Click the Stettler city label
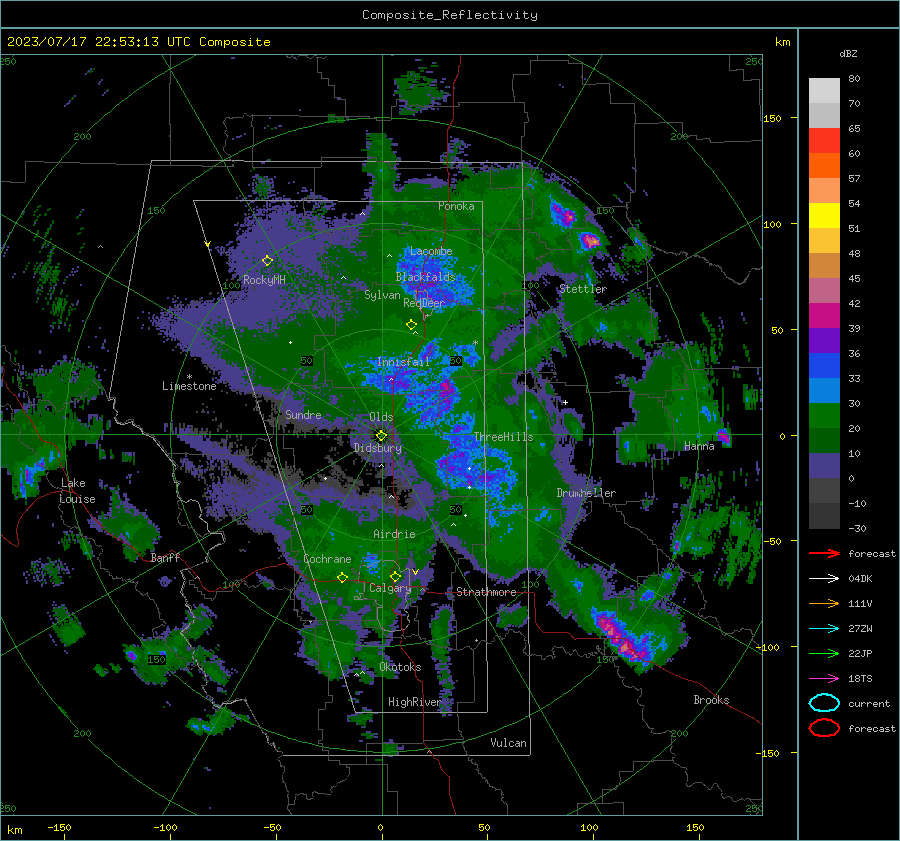900x841 pixels. [x=583, y=289]
